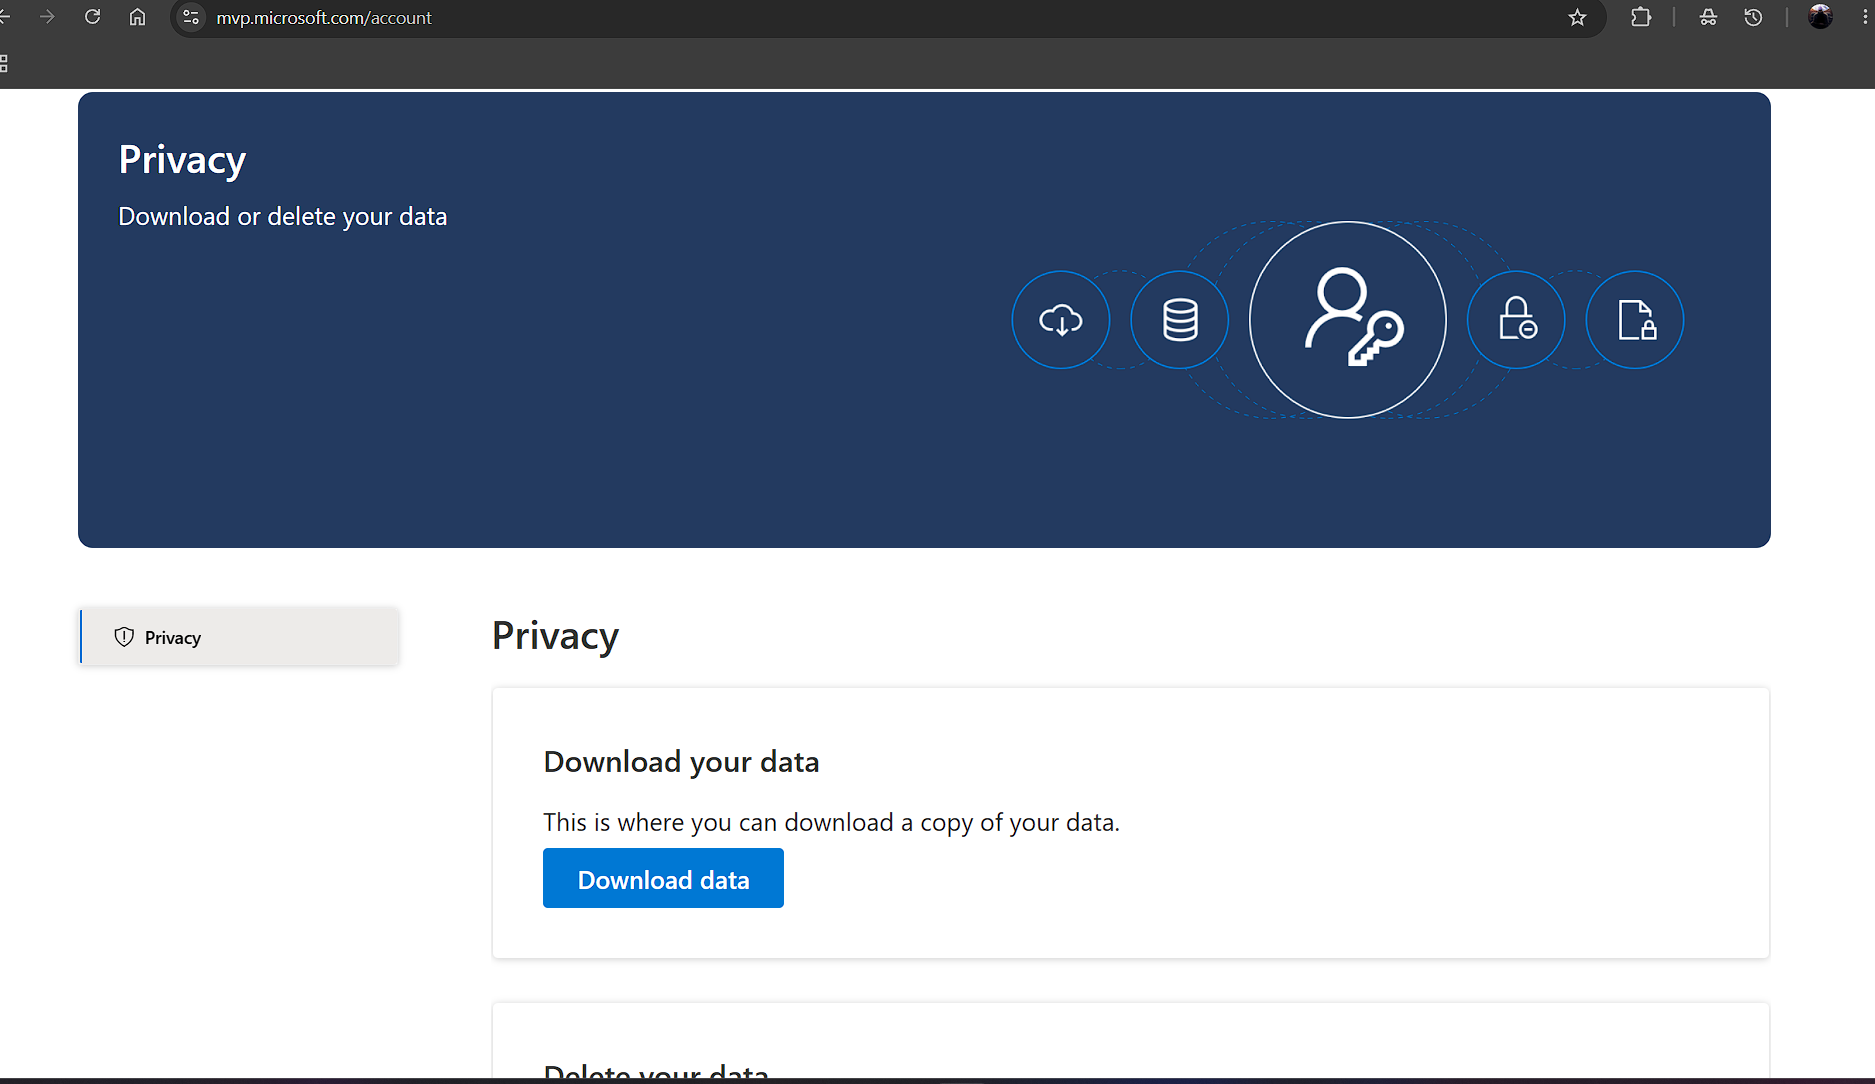Click the Download data button
The height and width of the screenshot is (1084, 1875).
(663, 878)
